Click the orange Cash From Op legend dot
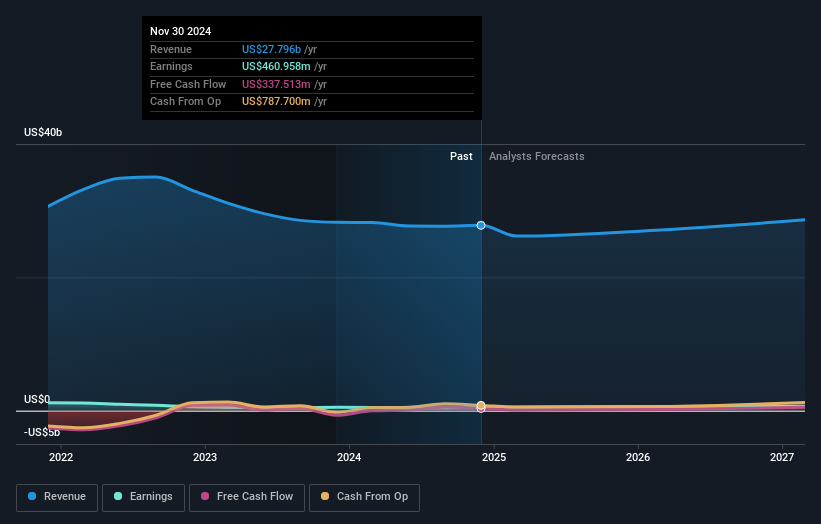The image size is (821, 524). pyautogui.click(x=325, y=496)
